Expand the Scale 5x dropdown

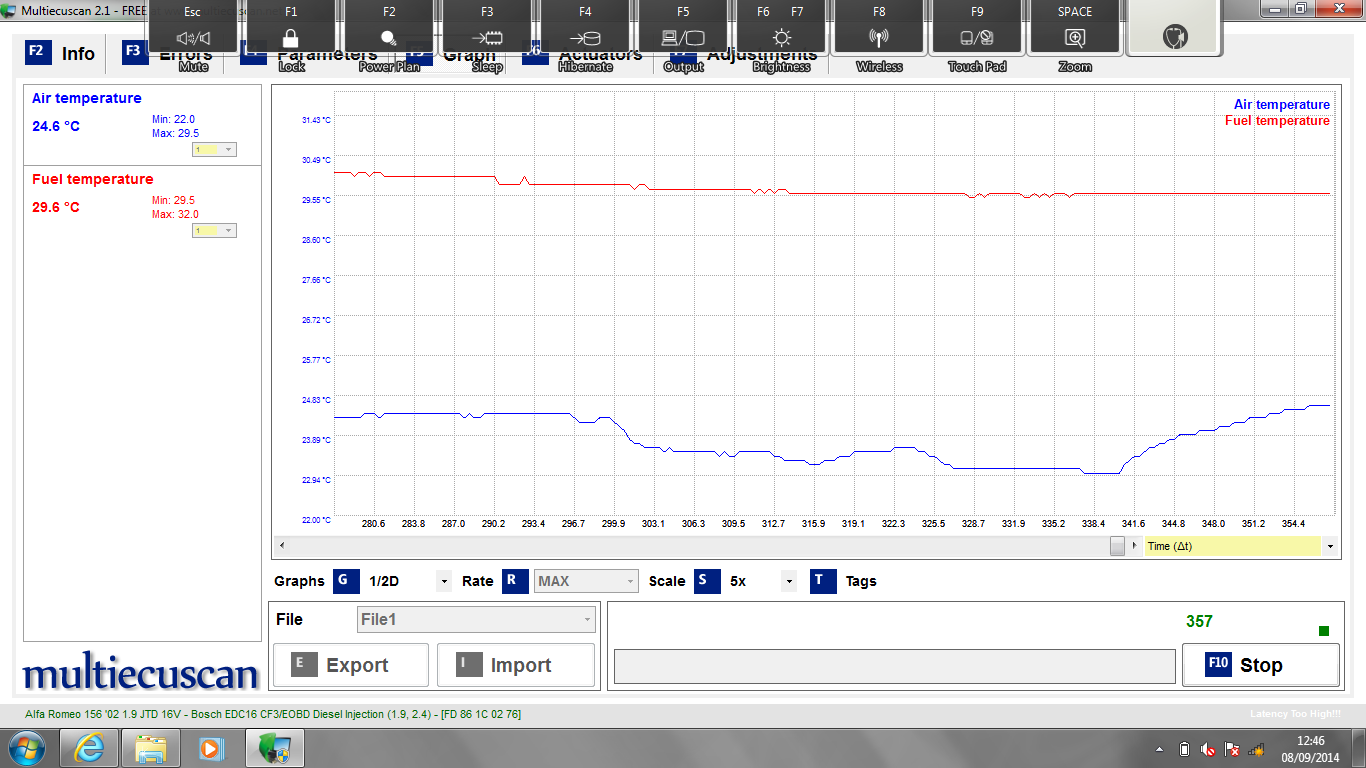[x=789, y=581]
